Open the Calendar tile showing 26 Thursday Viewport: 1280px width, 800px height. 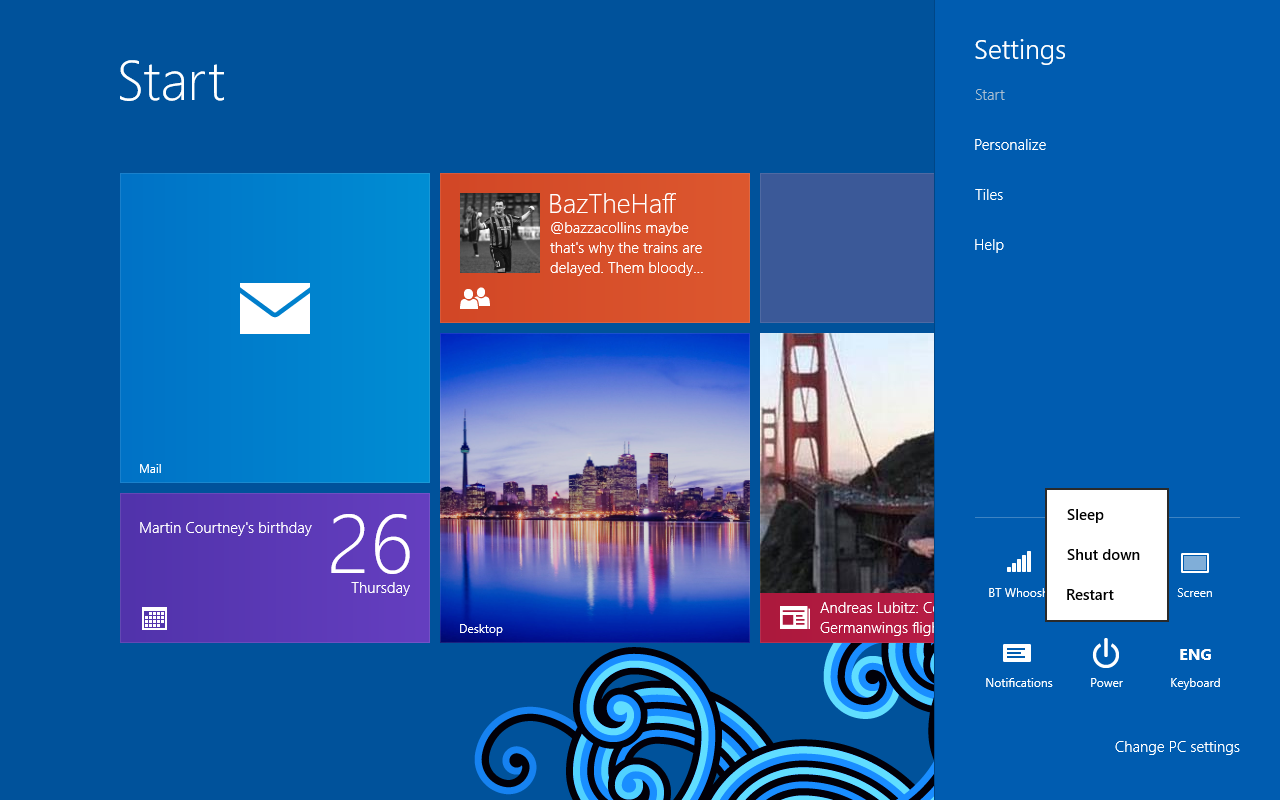pyautogui.click(x=275, y=568)
